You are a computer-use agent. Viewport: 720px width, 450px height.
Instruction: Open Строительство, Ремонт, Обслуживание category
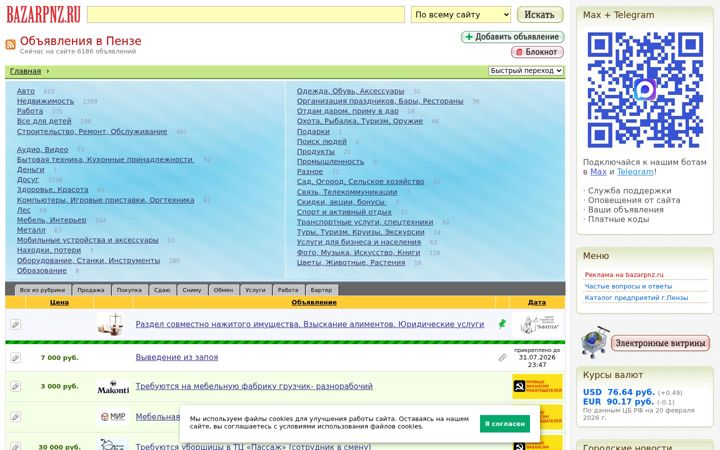(92, 131)
